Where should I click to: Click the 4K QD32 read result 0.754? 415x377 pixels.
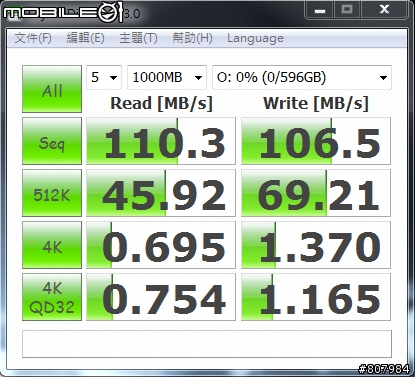pos(161,297)
